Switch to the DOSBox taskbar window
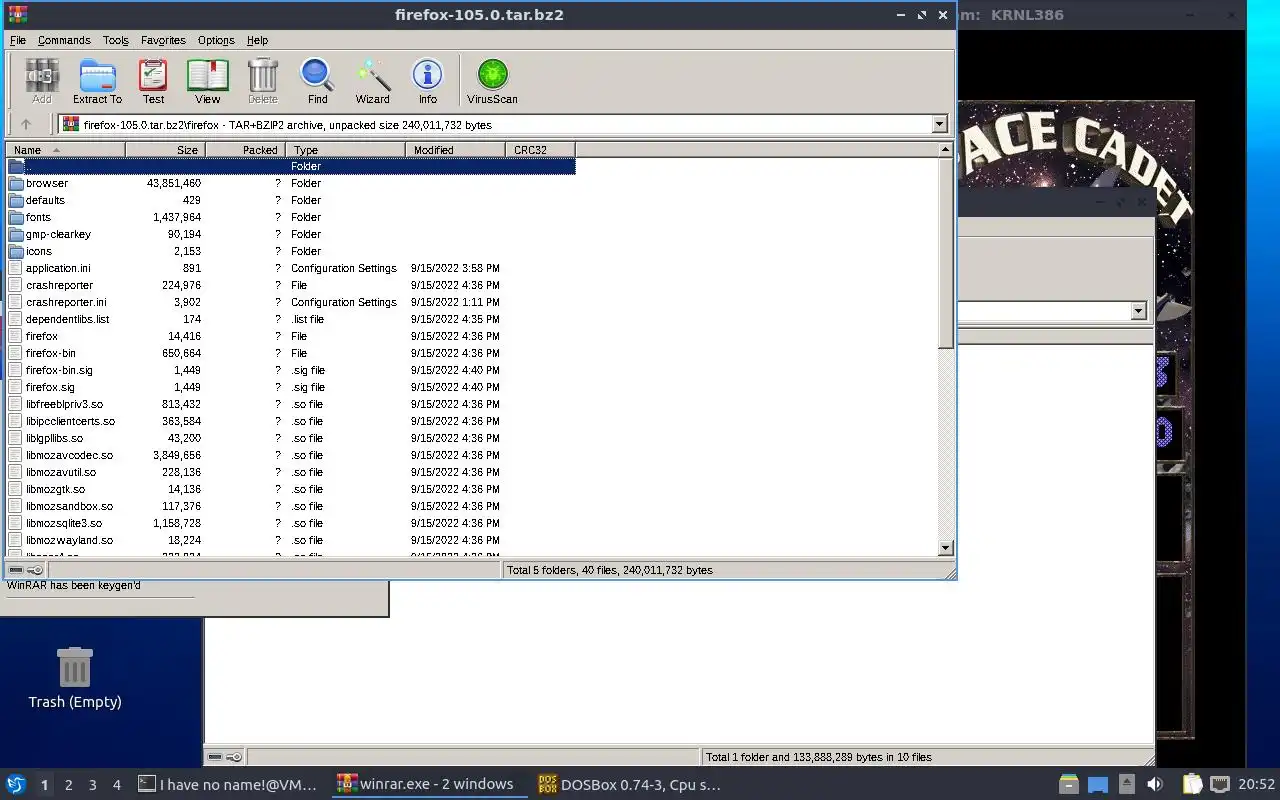Image resolution: width=1280 pixels, height=800 pixels. click(630, 785)
